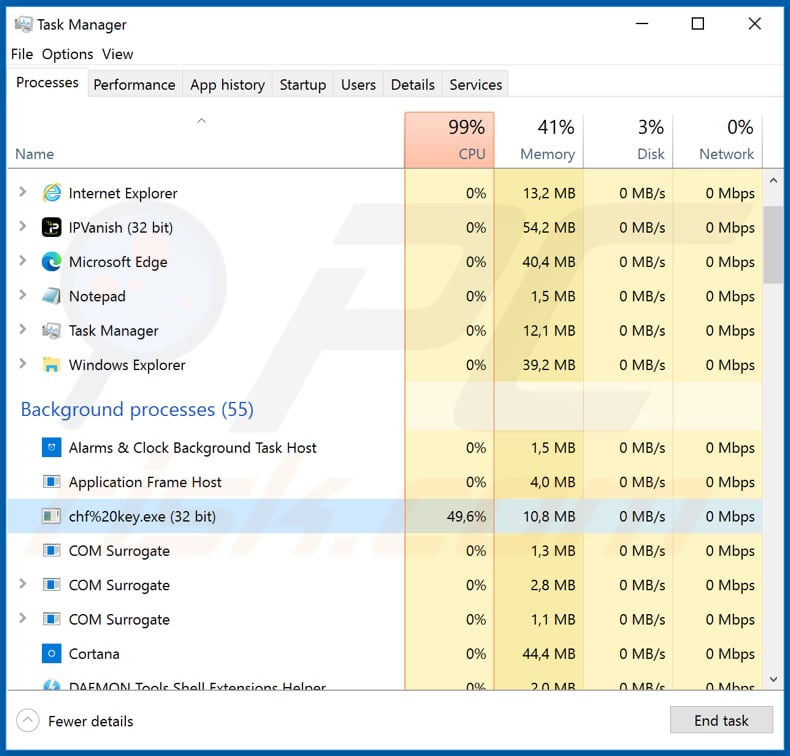The width and height of the screenshot is (790, 756).
Task: Switch to the Performance tab
Action: coord(134,85)
